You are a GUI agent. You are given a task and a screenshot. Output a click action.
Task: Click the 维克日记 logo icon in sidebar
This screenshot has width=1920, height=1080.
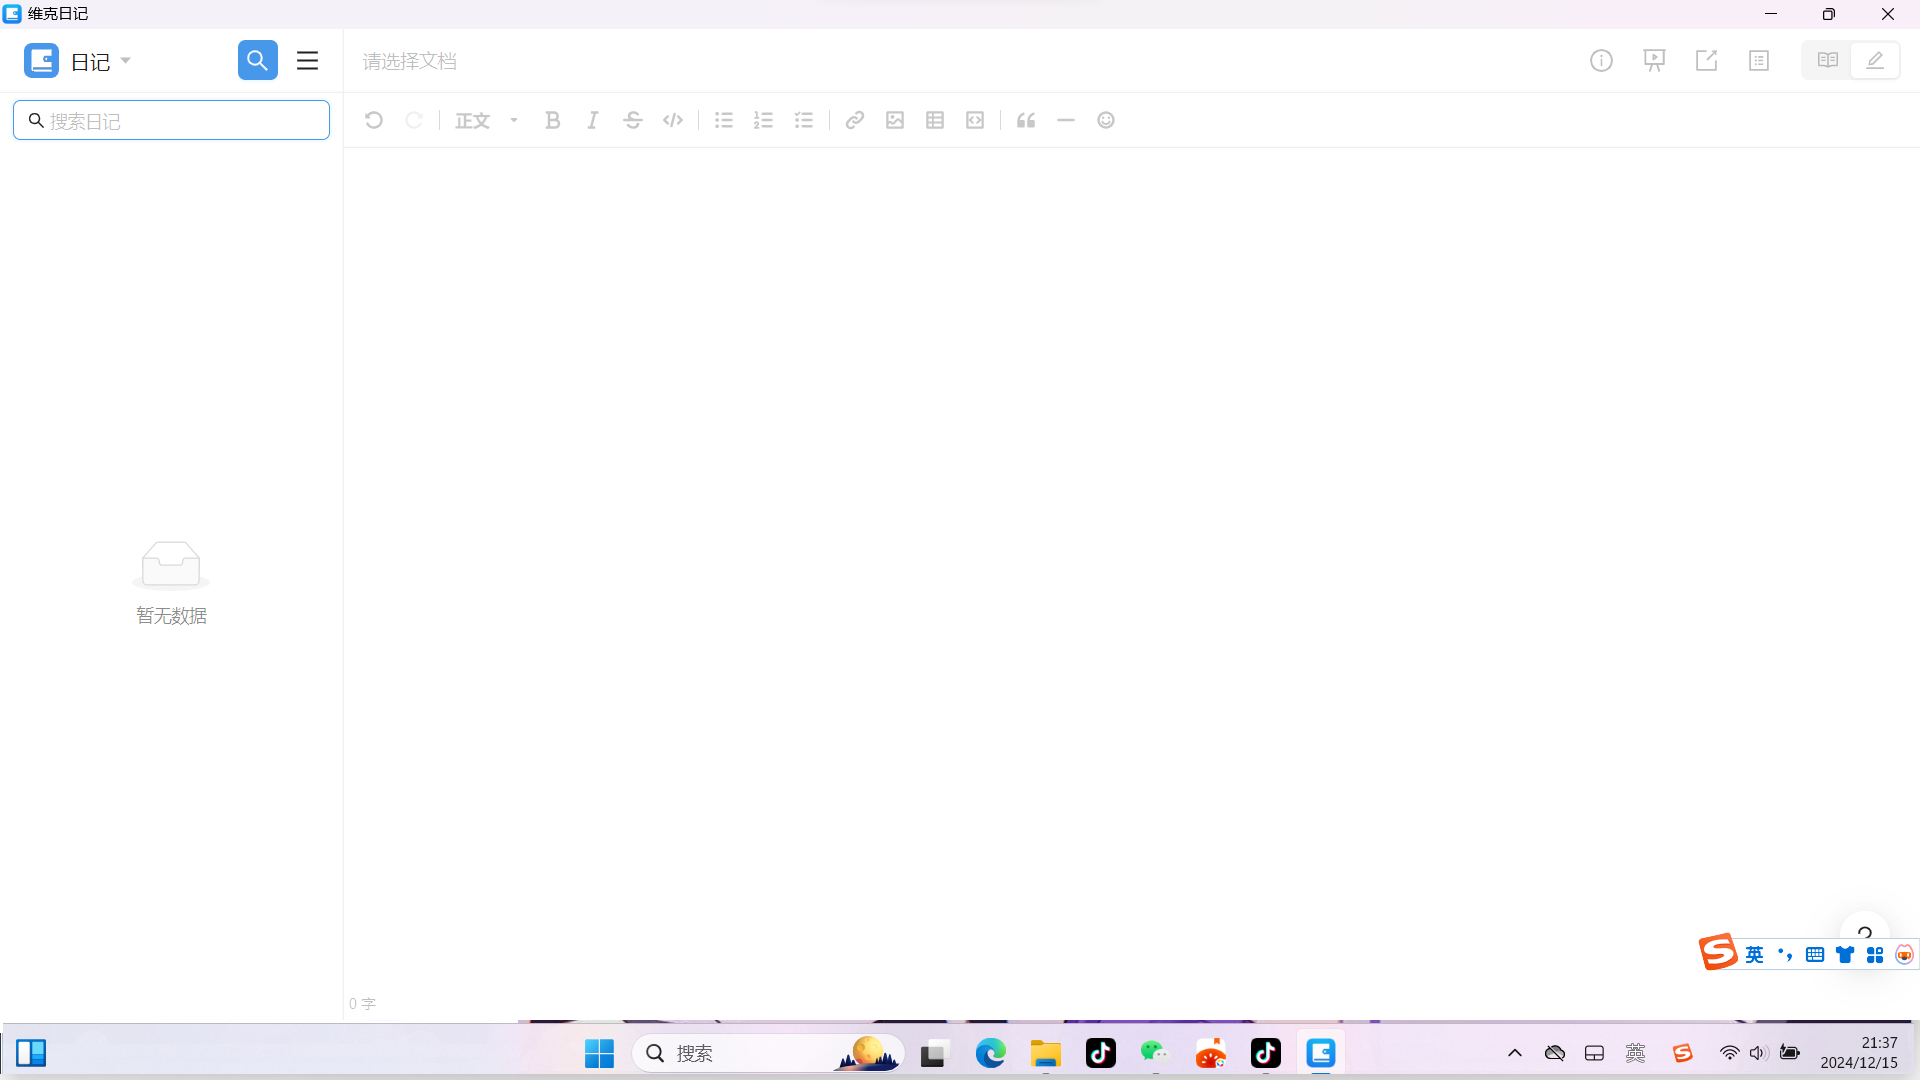(41, 60)
